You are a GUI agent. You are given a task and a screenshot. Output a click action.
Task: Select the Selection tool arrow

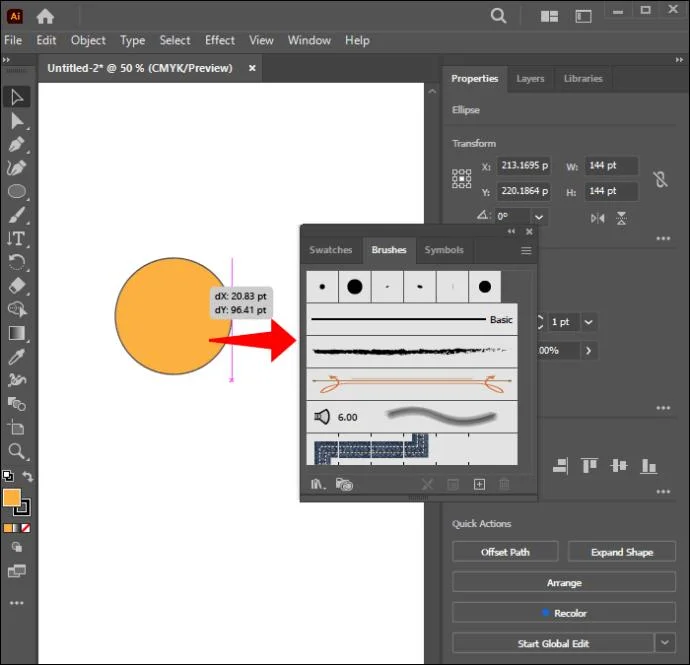click(x=17, y=97)
